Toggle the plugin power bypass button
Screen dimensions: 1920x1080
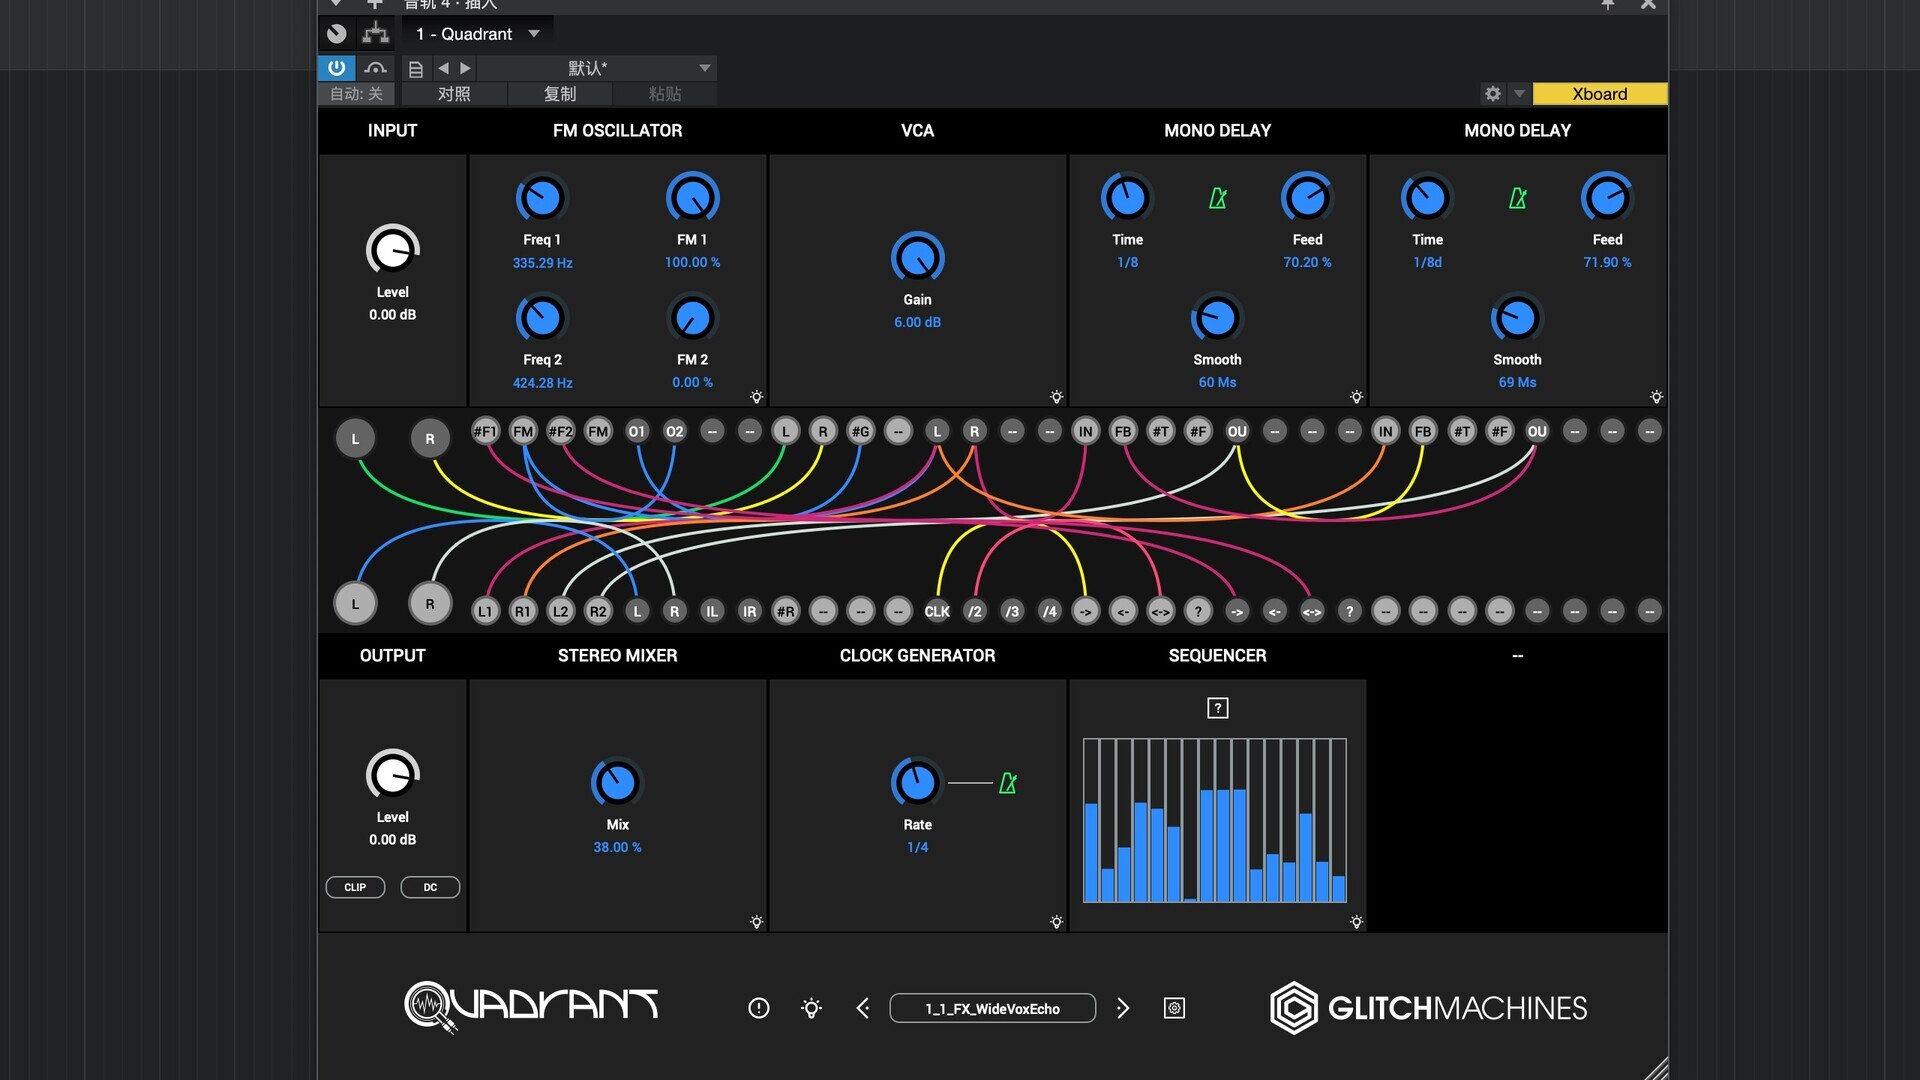(336, 68)
